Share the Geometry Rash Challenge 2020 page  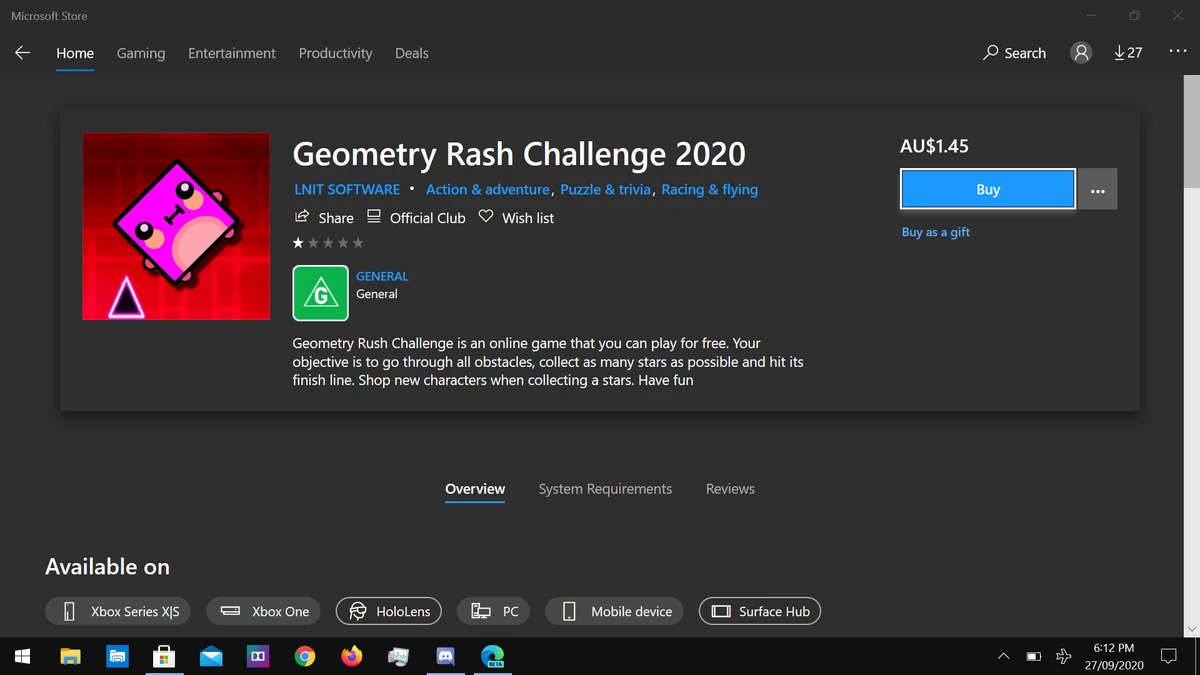[323, 217]
